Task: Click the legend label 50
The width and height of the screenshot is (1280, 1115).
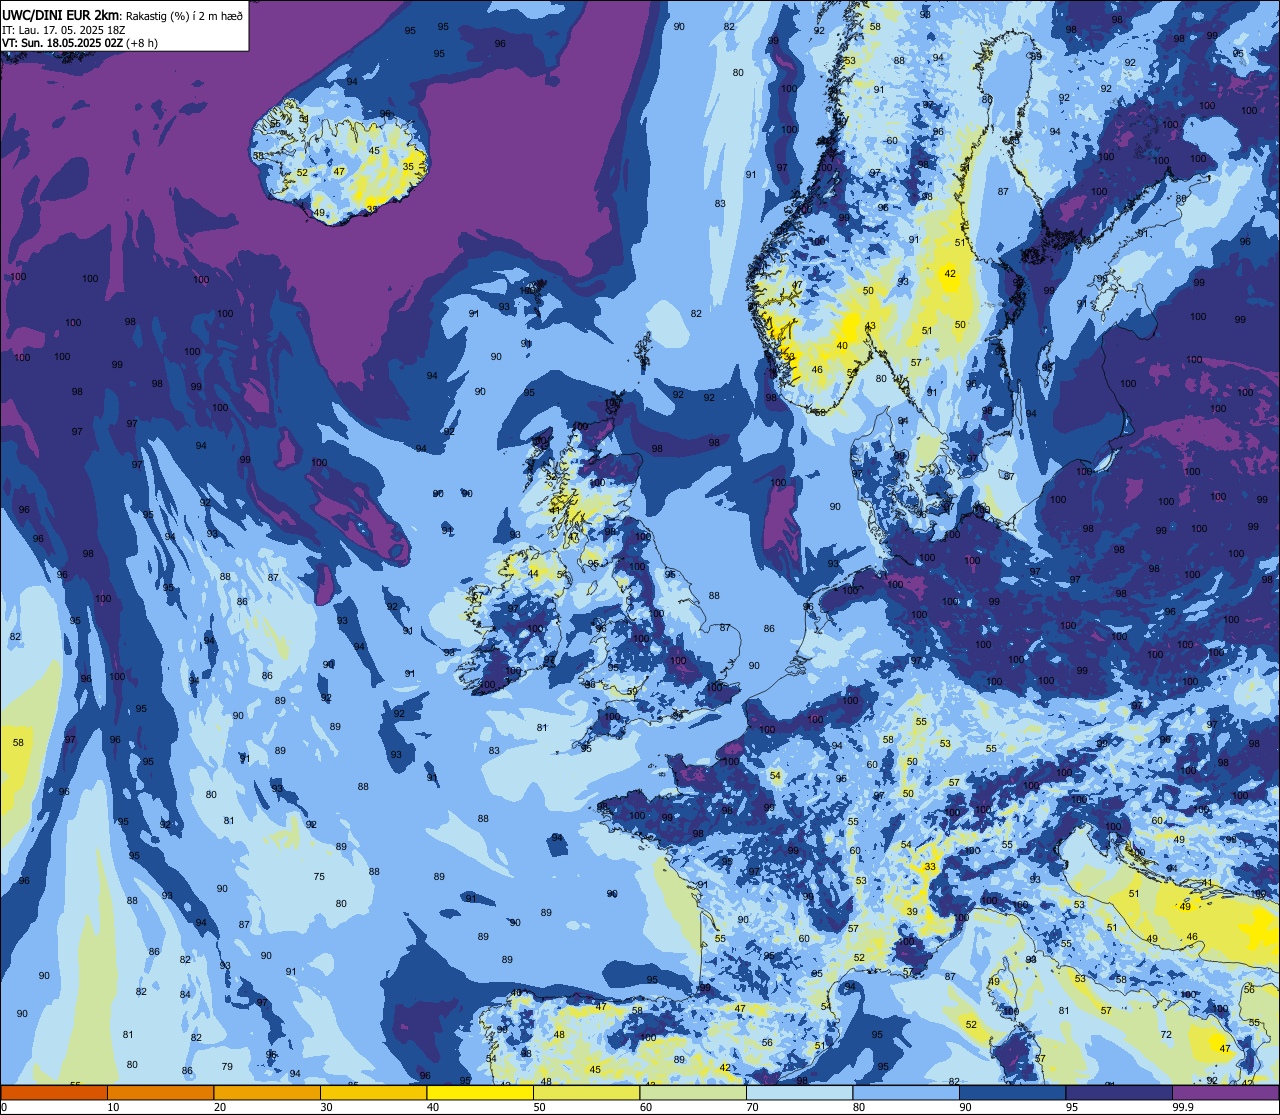Action: click(x=539, y=1107)
